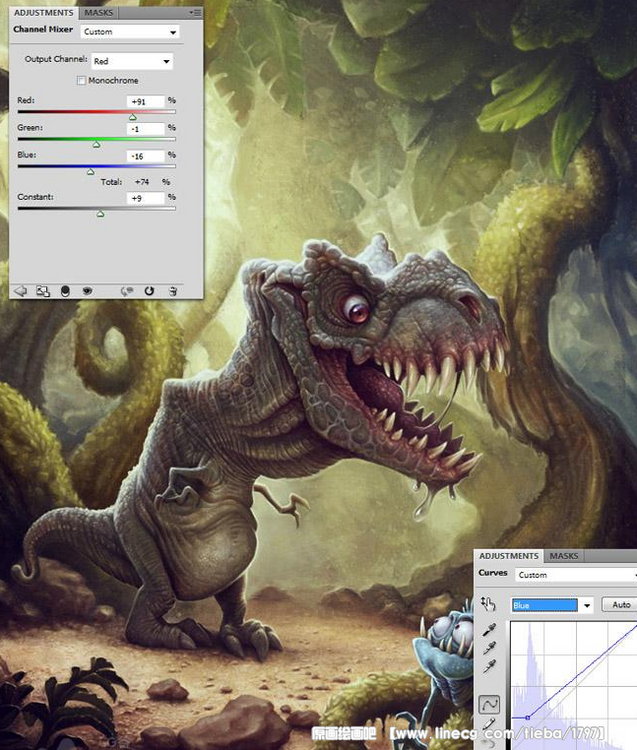Select edit points curve mode icon
637x750 pixels.
point(489,704)
